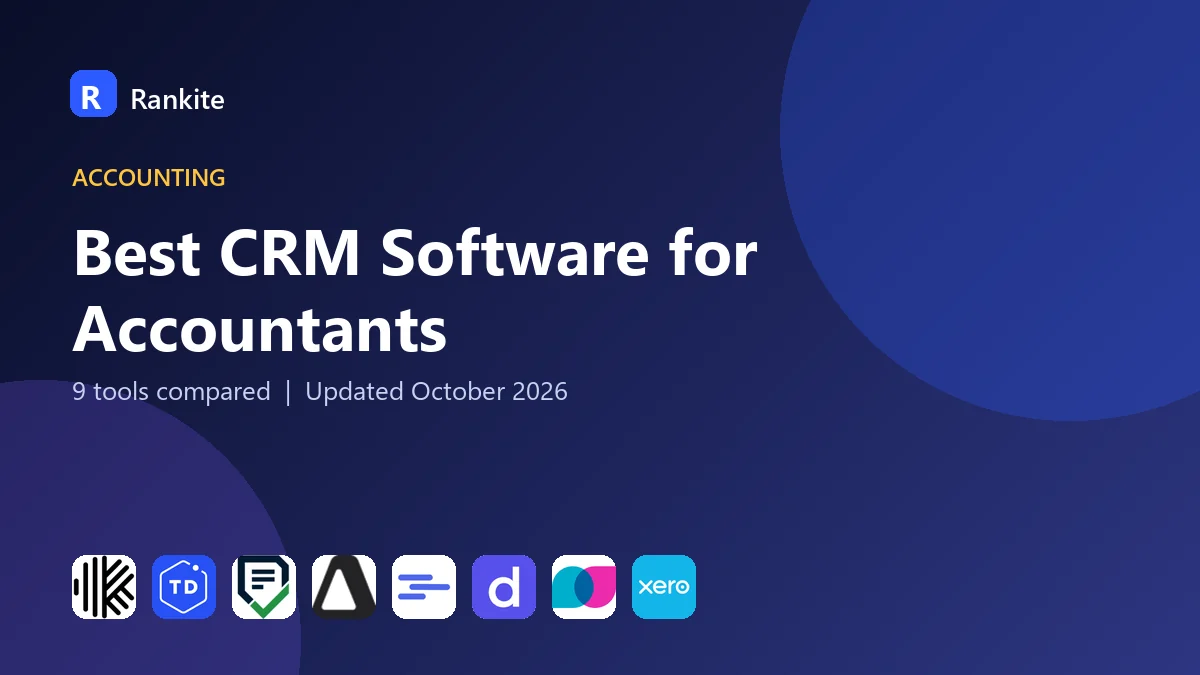Open the Xero app icon
This screenshot has height=675, width=1200.
(664, 587)
